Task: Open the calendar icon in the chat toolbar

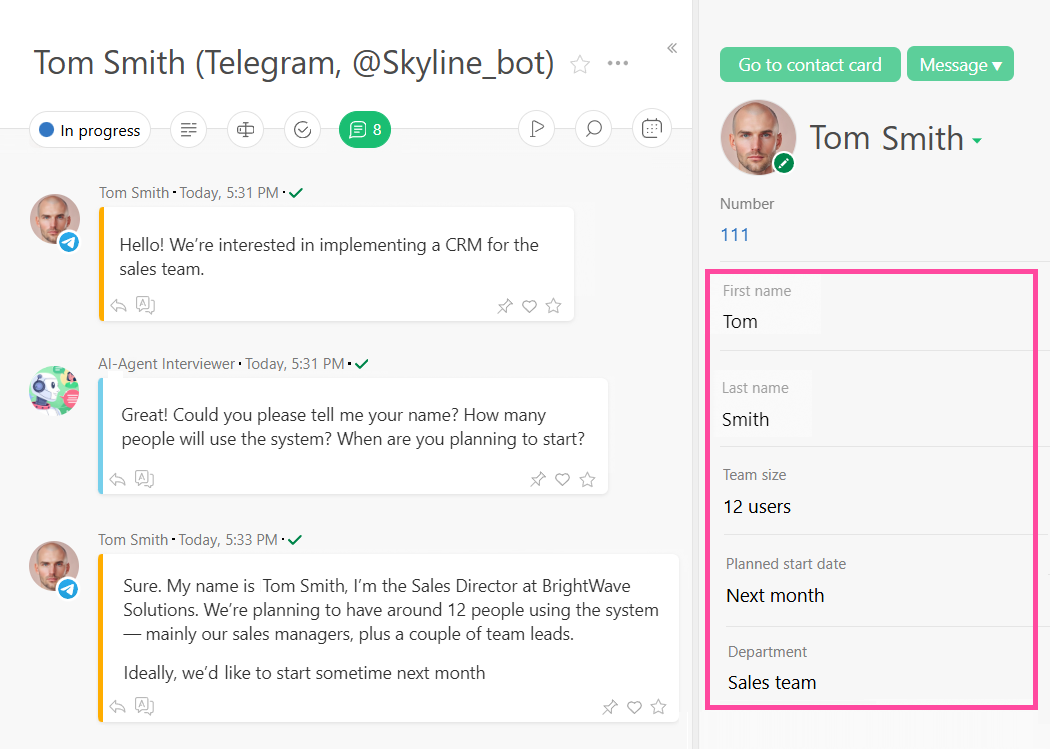Action: pyautogui.click(x=652, y=128)
